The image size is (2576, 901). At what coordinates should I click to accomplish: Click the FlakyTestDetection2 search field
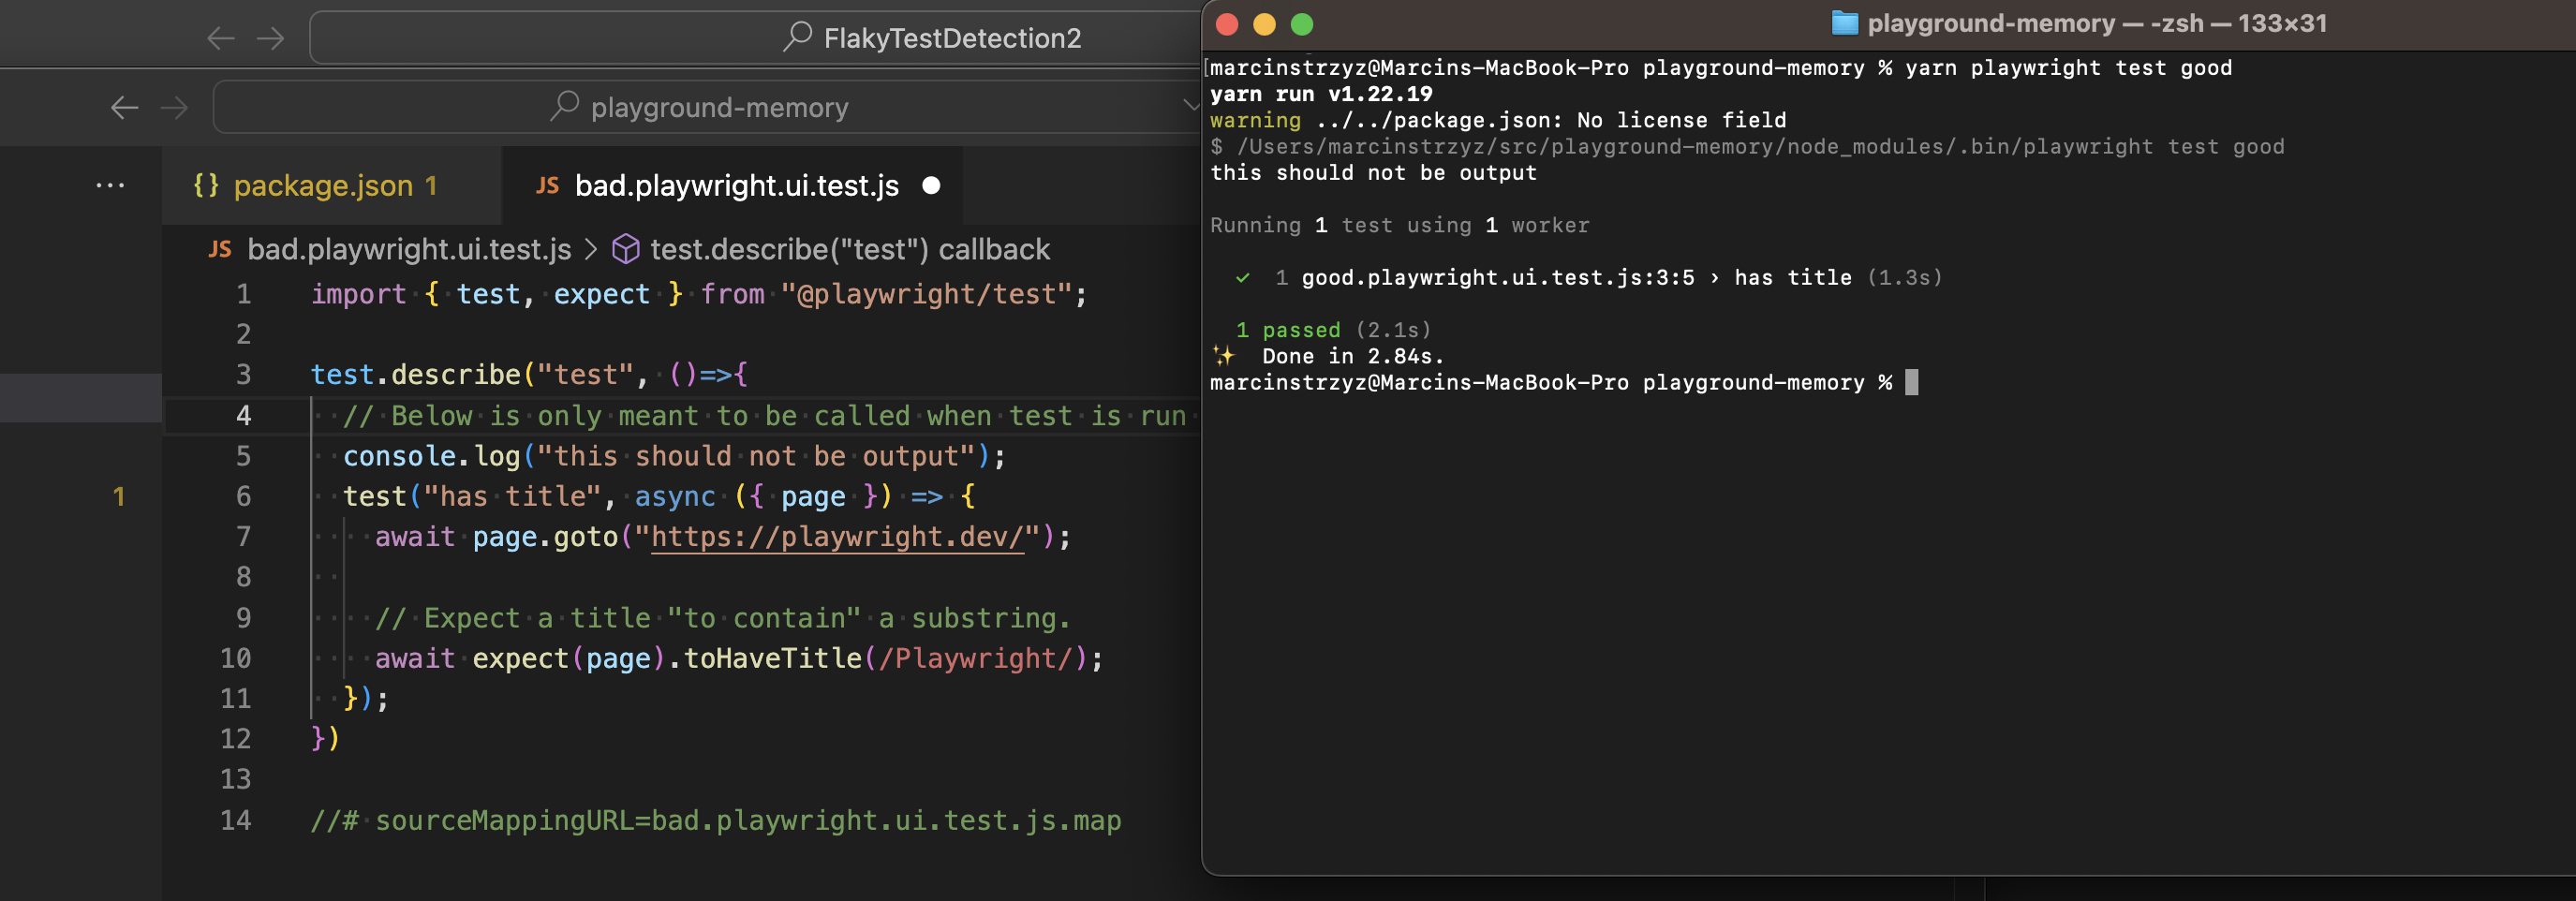coord(950,37)
